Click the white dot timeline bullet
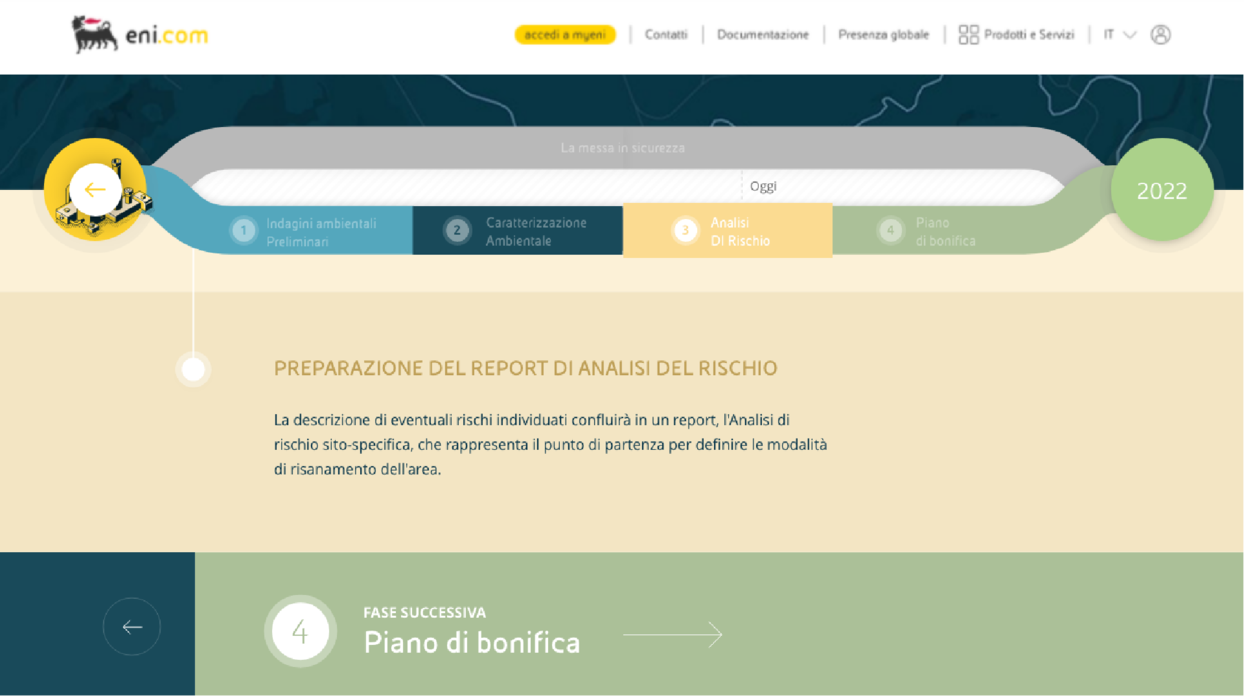The image size is (1244, 700). click(x=193, y=370)
